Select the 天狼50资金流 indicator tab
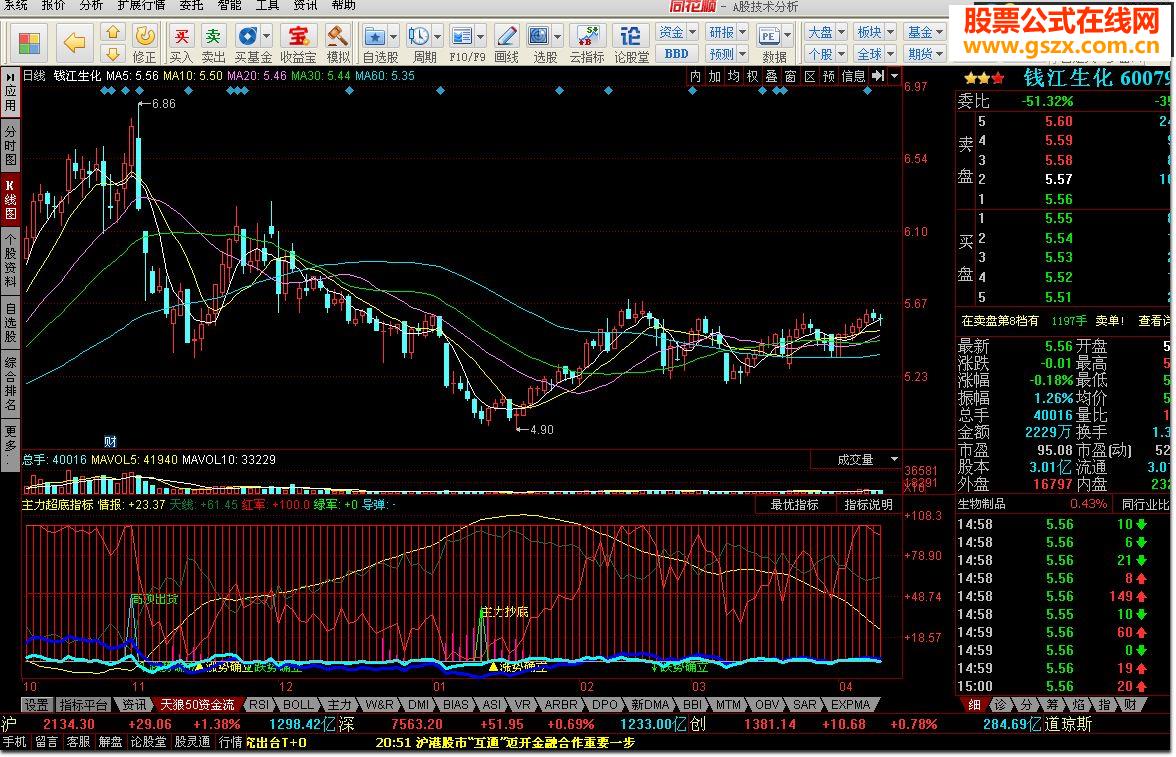Image resolution: width=1176 pixels, height=757 pixels. 198,704
